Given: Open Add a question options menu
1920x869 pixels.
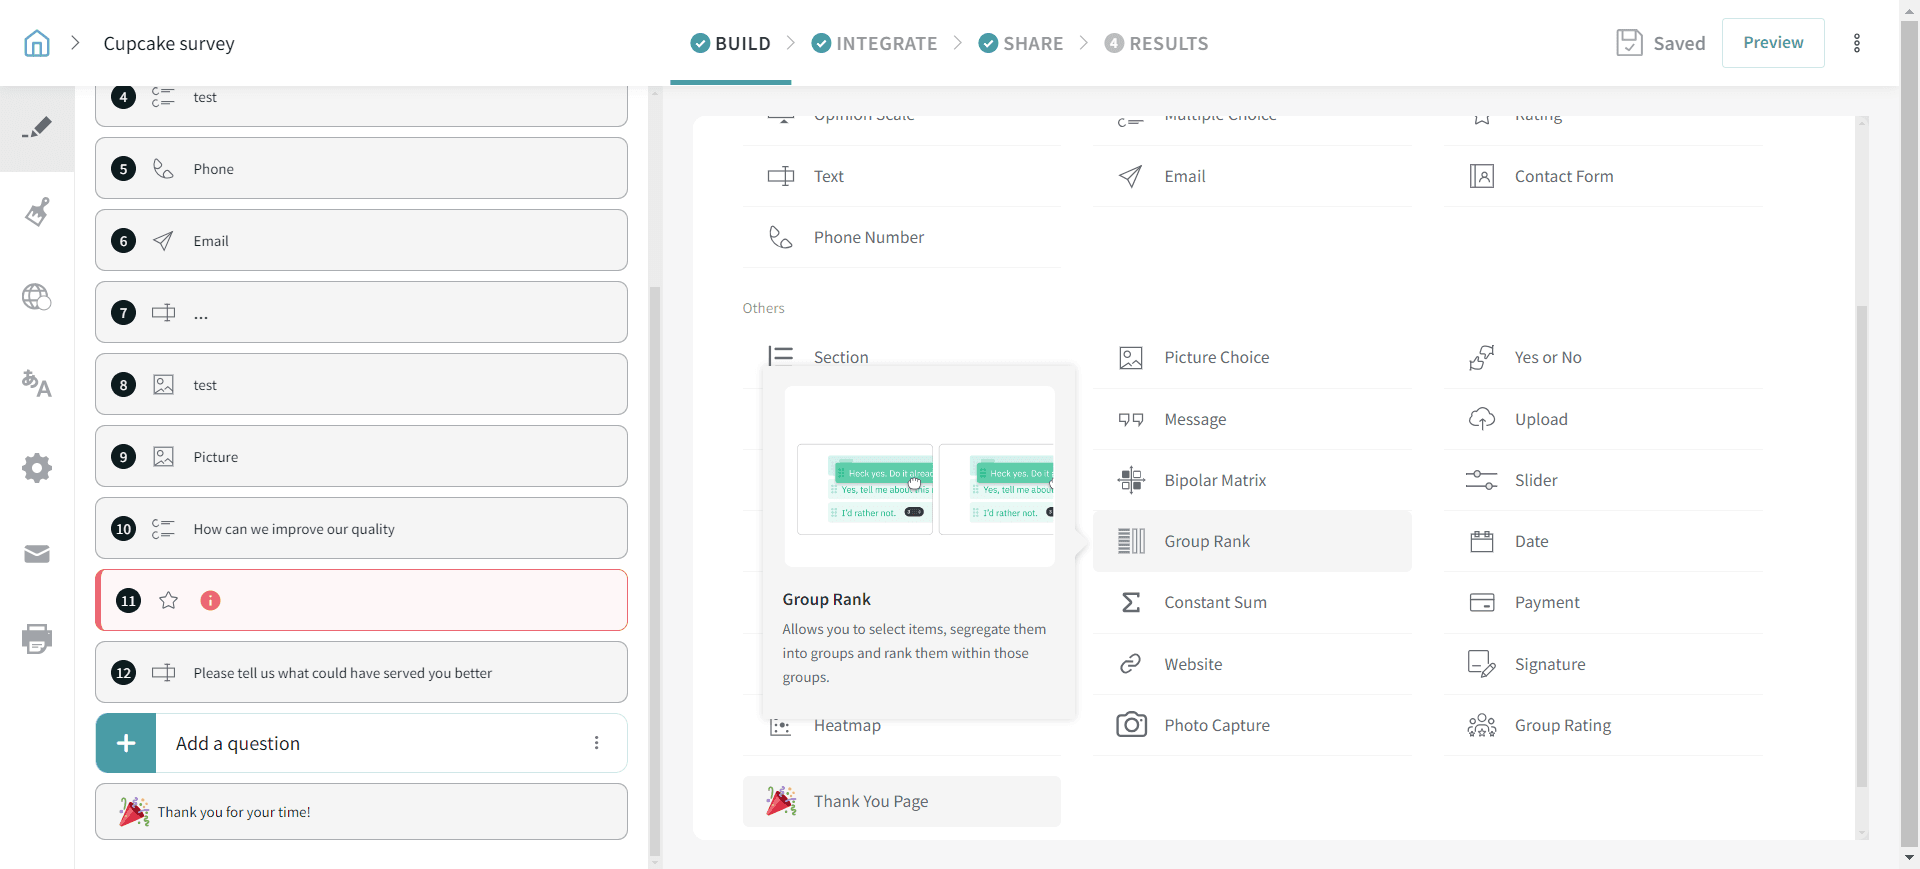Looking at the screenshot, I should pyautogui.click(x=597, y=743).
